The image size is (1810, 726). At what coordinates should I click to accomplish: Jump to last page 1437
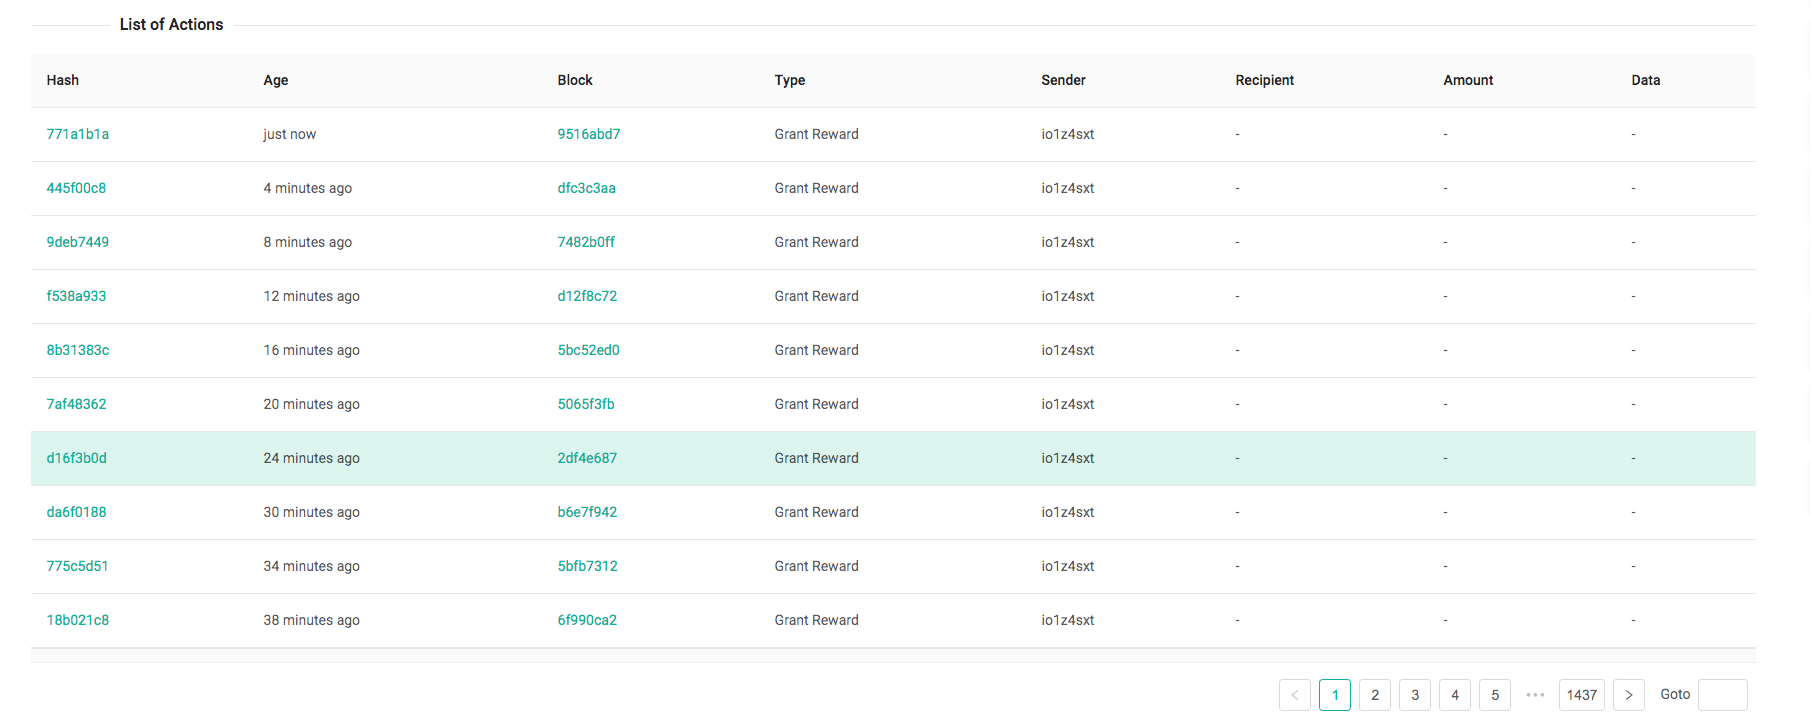tap(1582, 695)
